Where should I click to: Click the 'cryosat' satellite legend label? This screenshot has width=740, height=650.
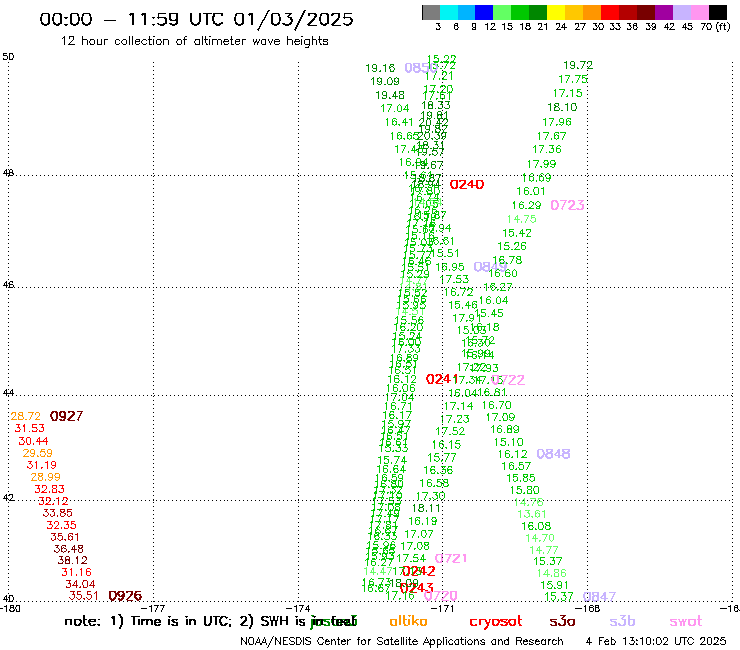pyautogui.click(x=496, y=621)
